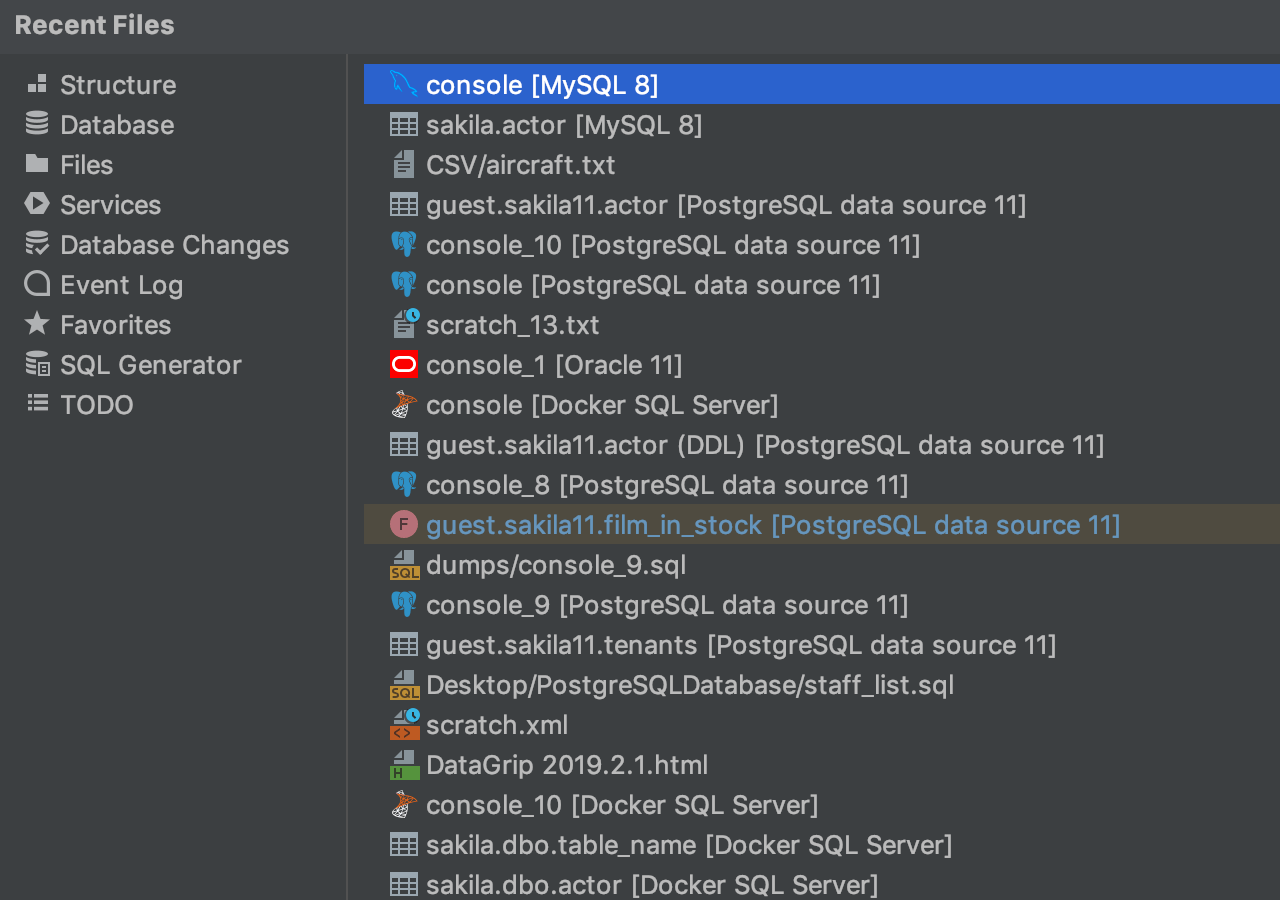Screen dimensions: 1280x900
Task: Open the Database tool window
Action: coord(116,125)
